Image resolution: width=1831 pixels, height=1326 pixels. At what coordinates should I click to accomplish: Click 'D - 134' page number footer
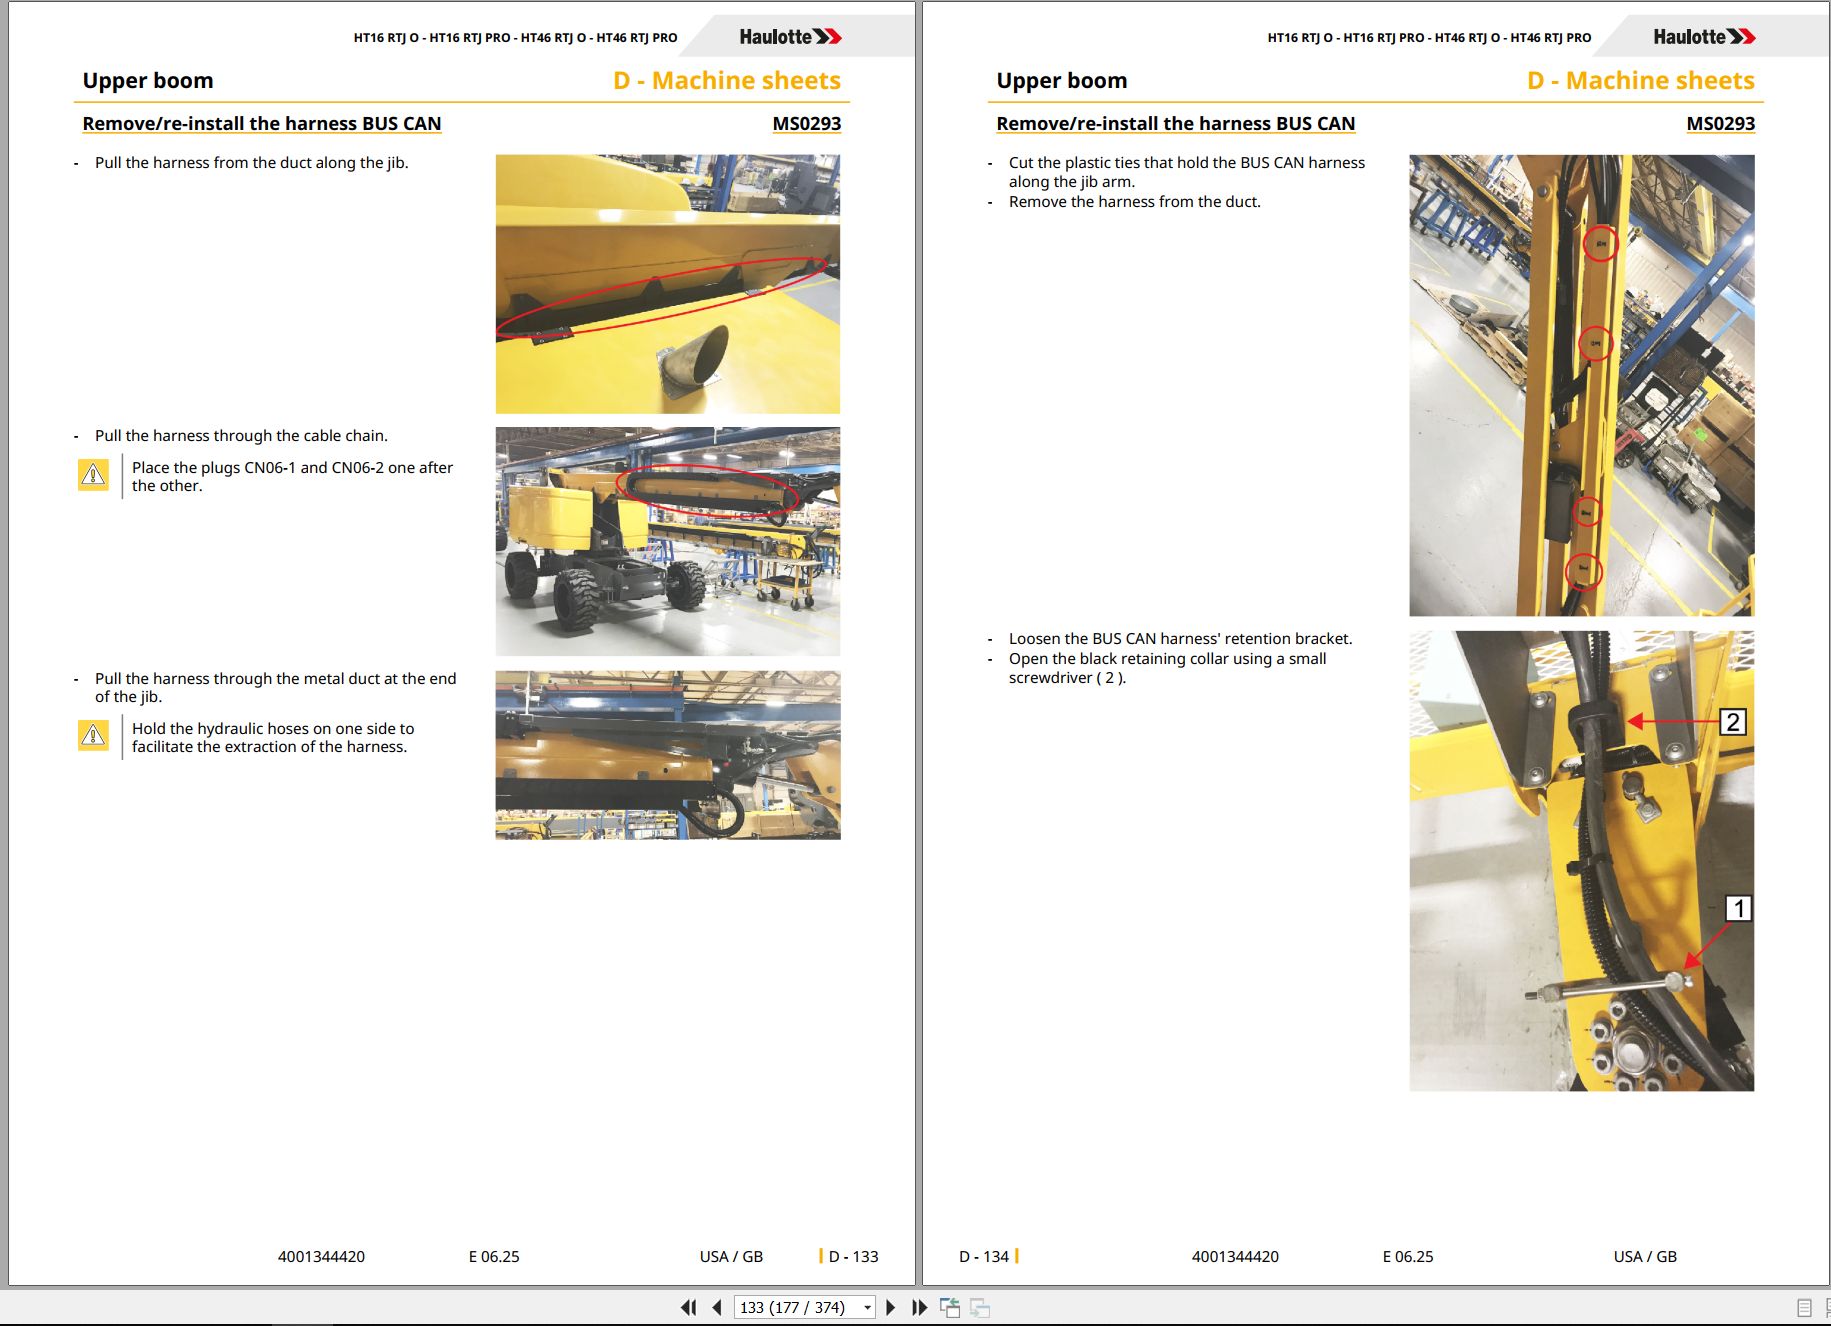pyautogui.click(x=984, y=1256)
